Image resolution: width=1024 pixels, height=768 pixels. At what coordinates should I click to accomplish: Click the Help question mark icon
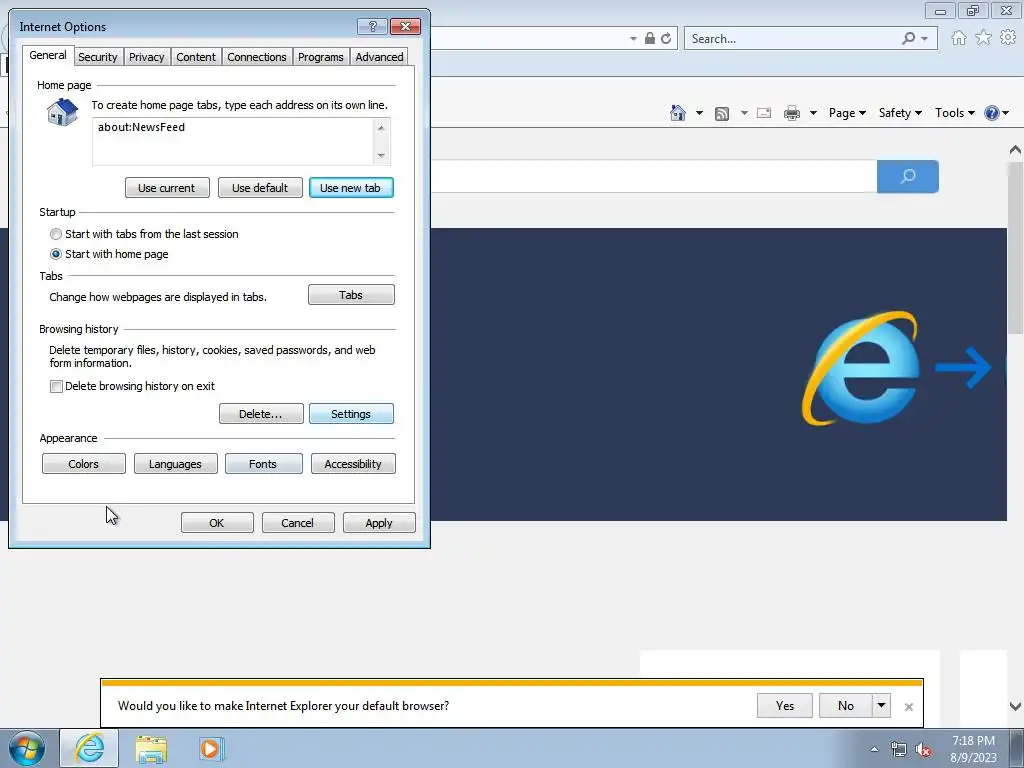click(x=991, y=113)
